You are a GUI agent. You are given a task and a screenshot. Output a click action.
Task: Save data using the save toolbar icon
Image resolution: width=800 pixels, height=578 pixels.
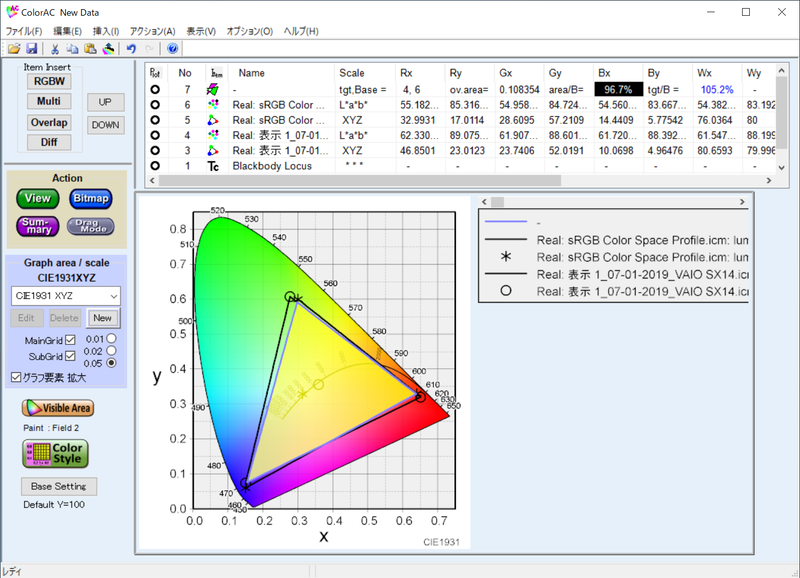(x=32, y=47)
